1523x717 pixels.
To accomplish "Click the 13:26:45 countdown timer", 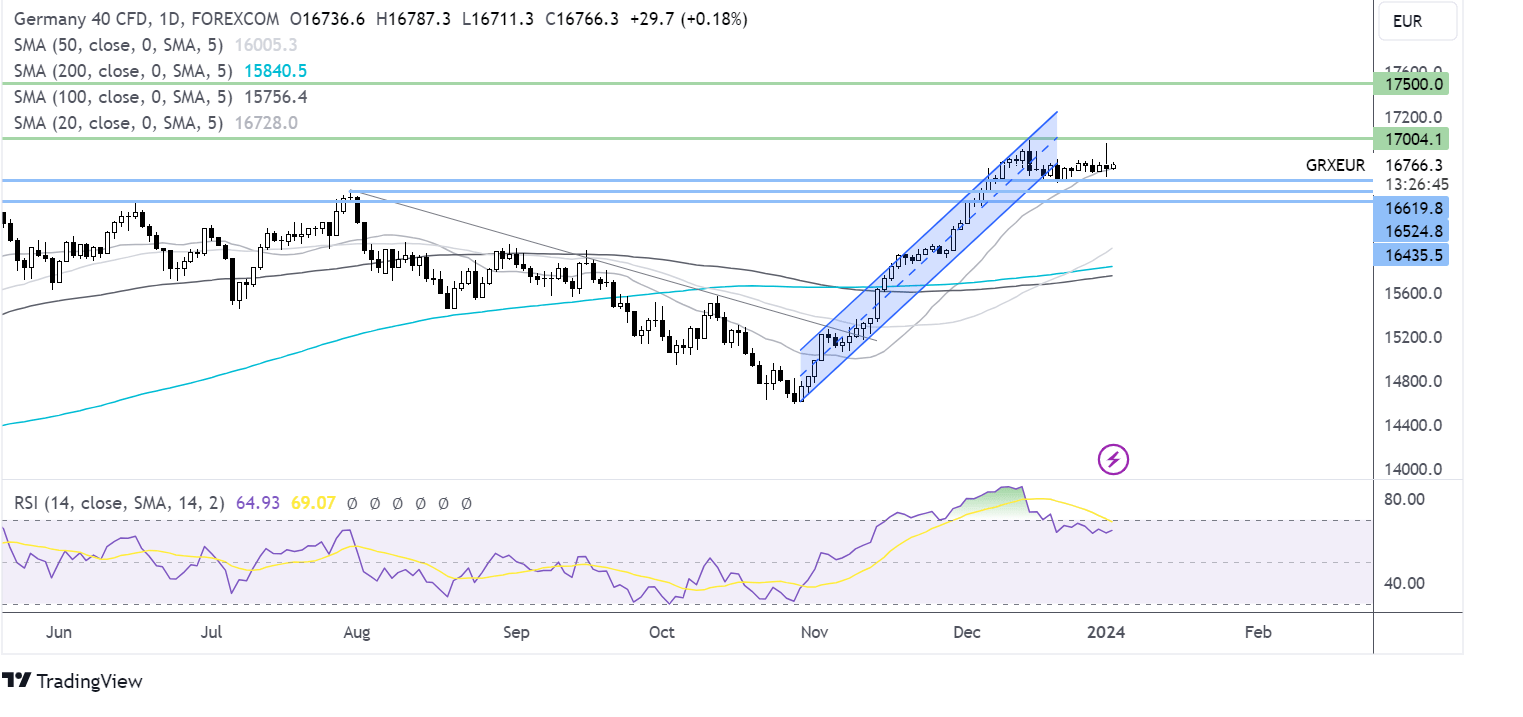I will click(1415, 185).
